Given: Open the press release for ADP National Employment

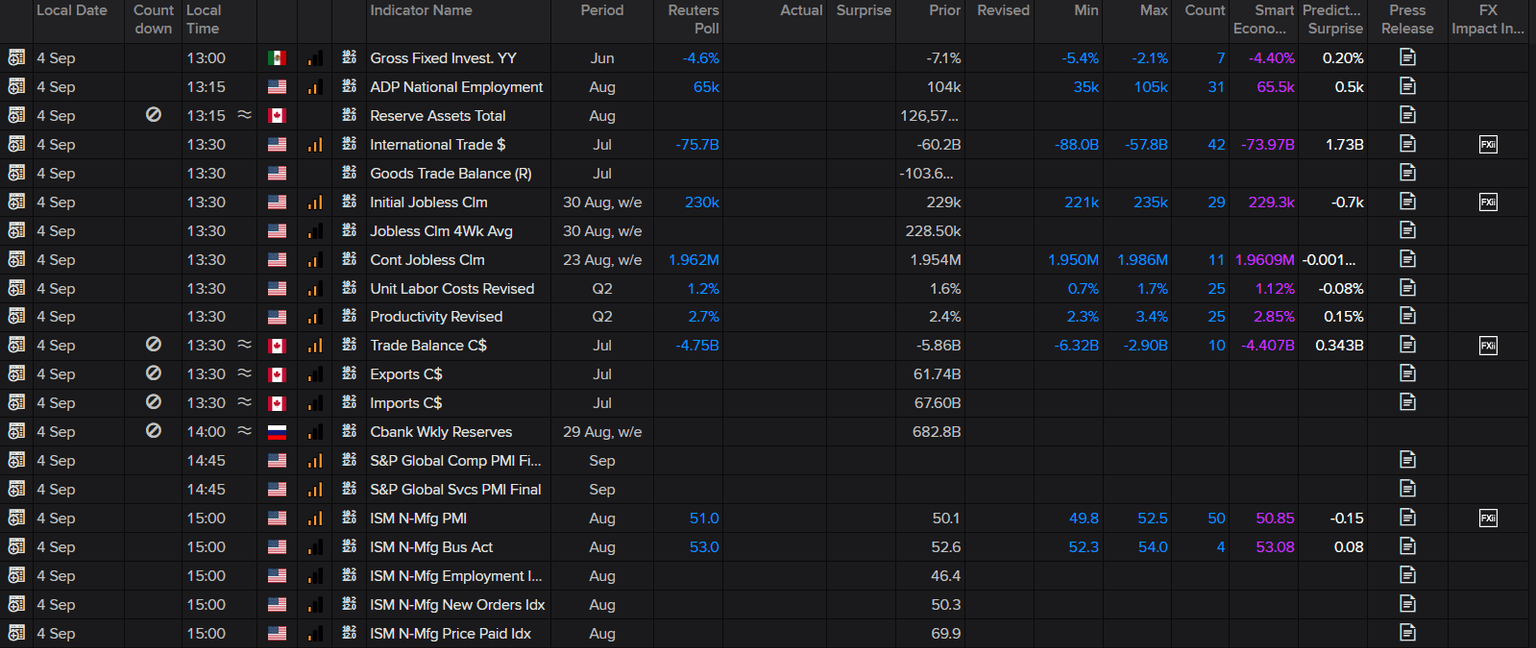Looking at the screenshot, I should [x=1407, y=87].
